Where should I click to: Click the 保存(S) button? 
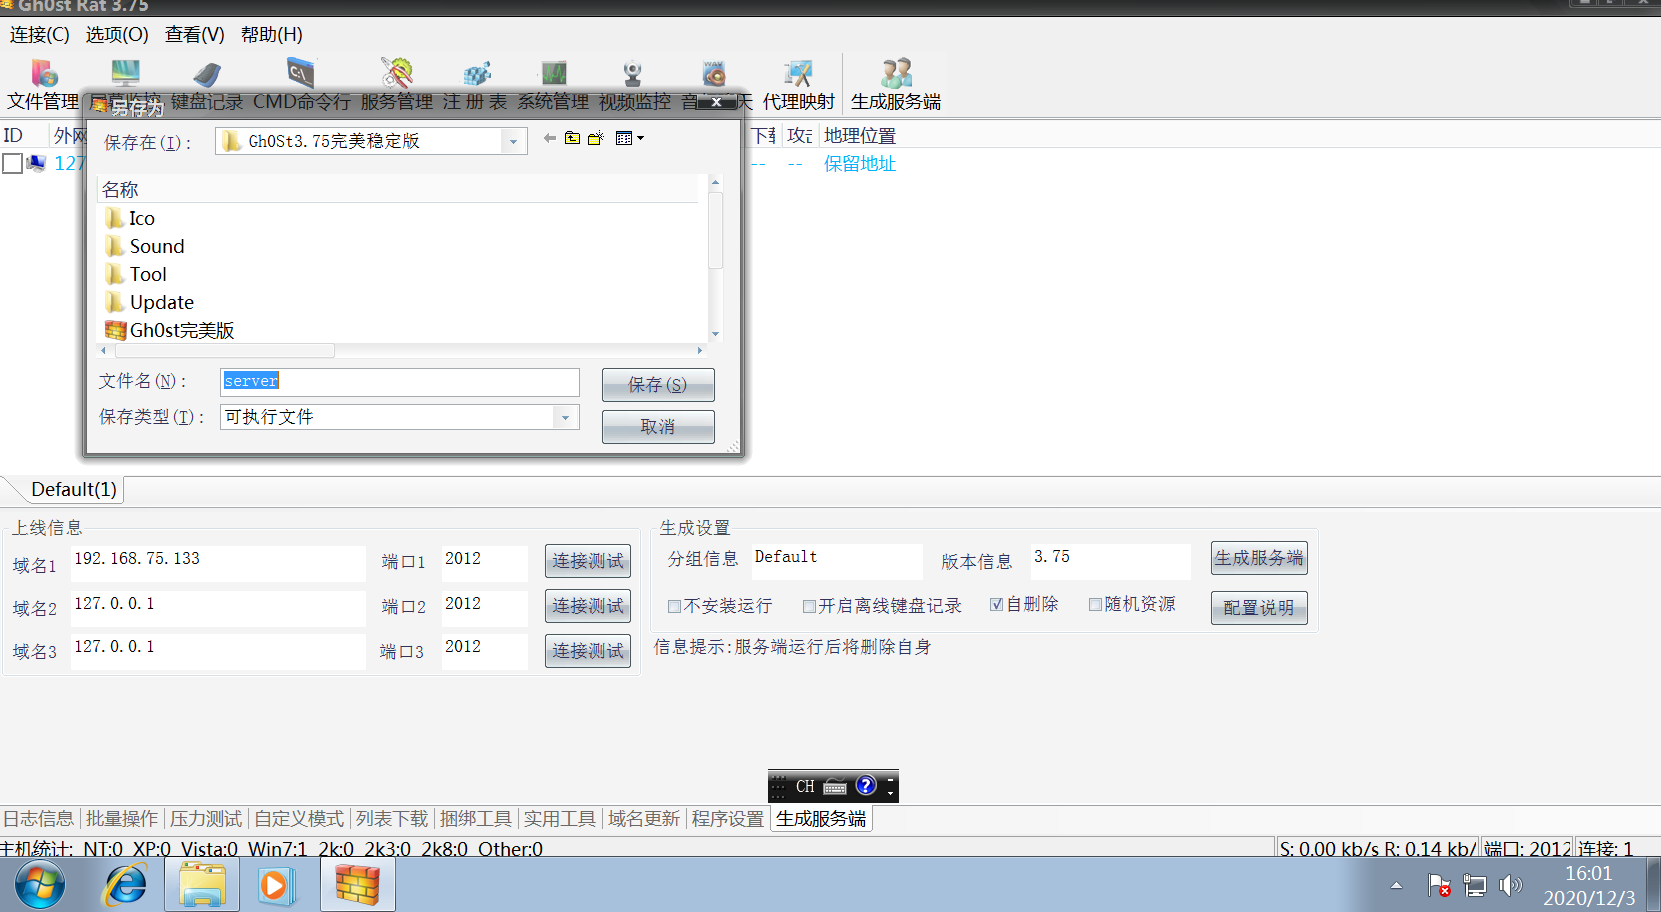(658, 385)
